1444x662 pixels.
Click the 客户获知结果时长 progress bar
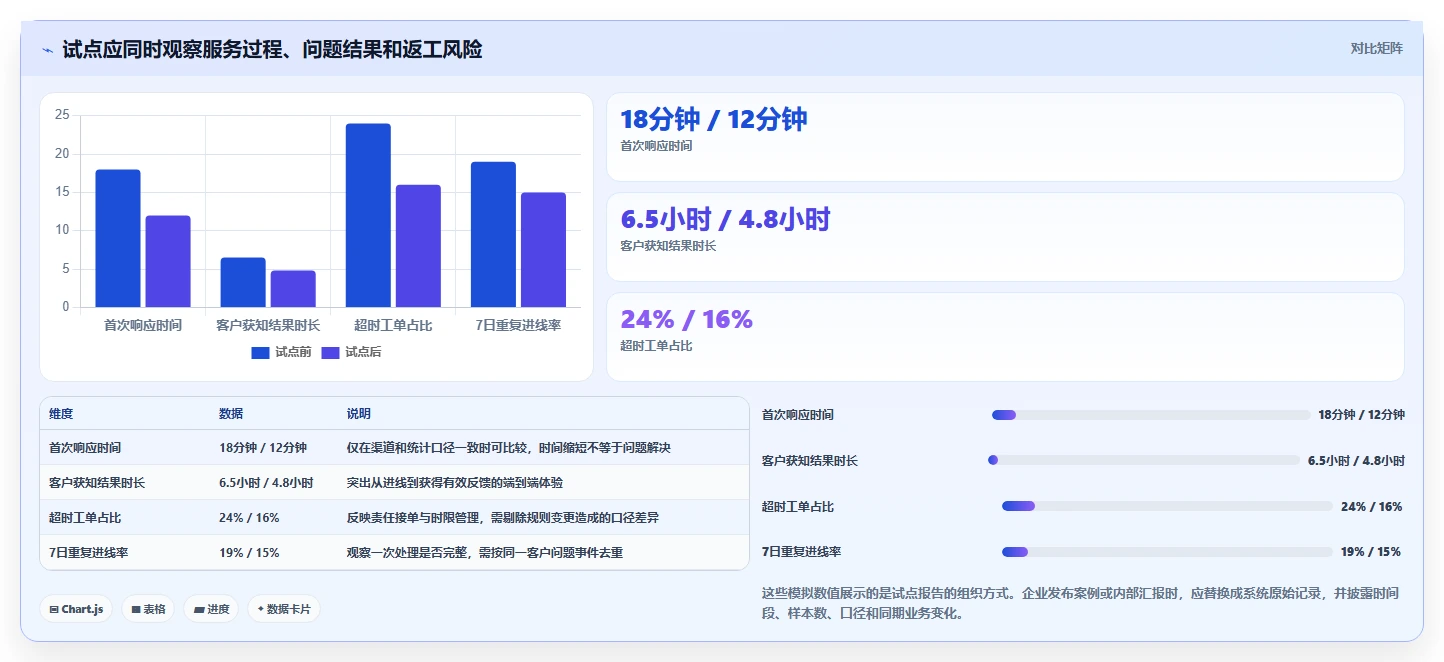1144,460
